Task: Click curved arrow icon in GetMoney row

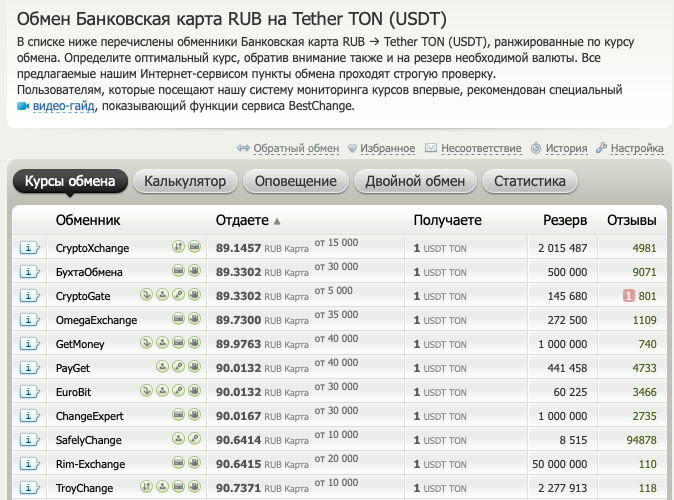Action: coord(147,343)
